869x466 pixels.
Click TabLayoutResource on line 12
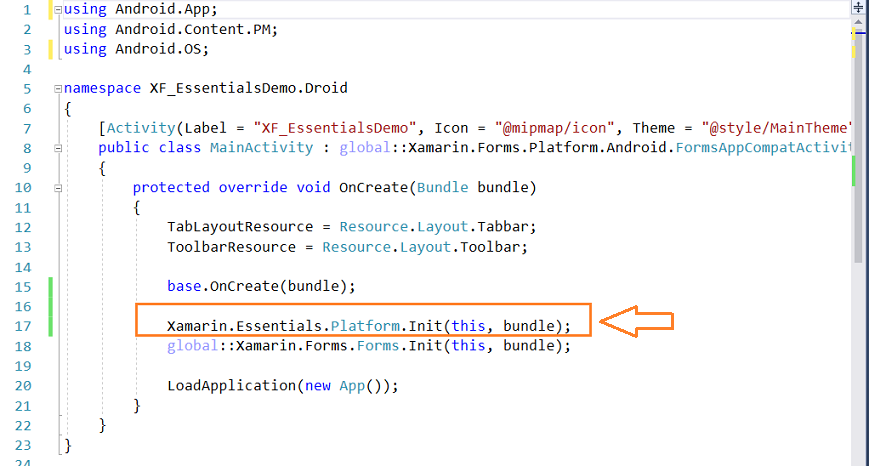click(x=240, y=227)
